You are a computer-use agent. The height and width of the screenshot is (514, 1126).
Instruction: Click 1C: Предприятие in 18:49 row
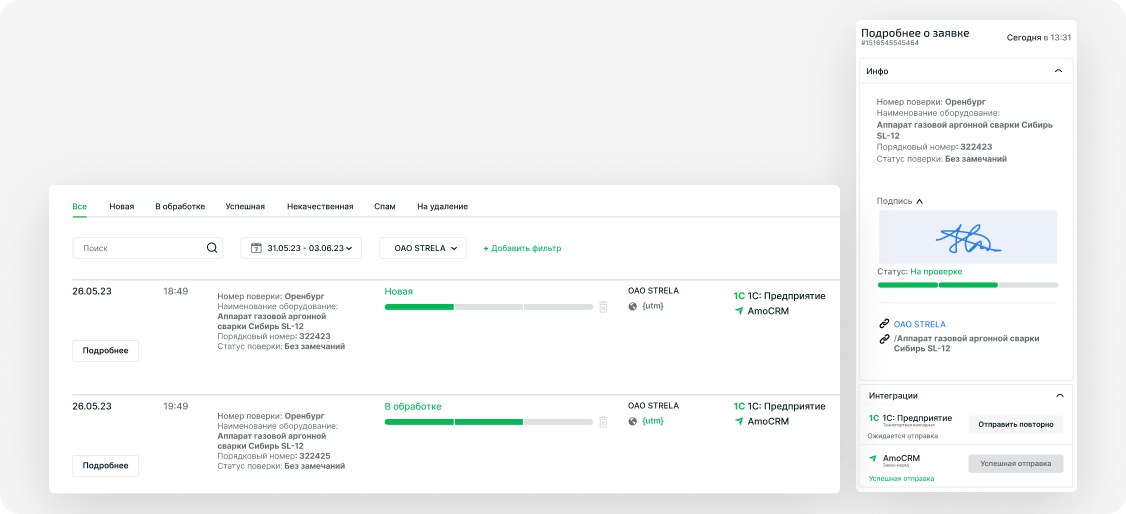coord(786,296)
